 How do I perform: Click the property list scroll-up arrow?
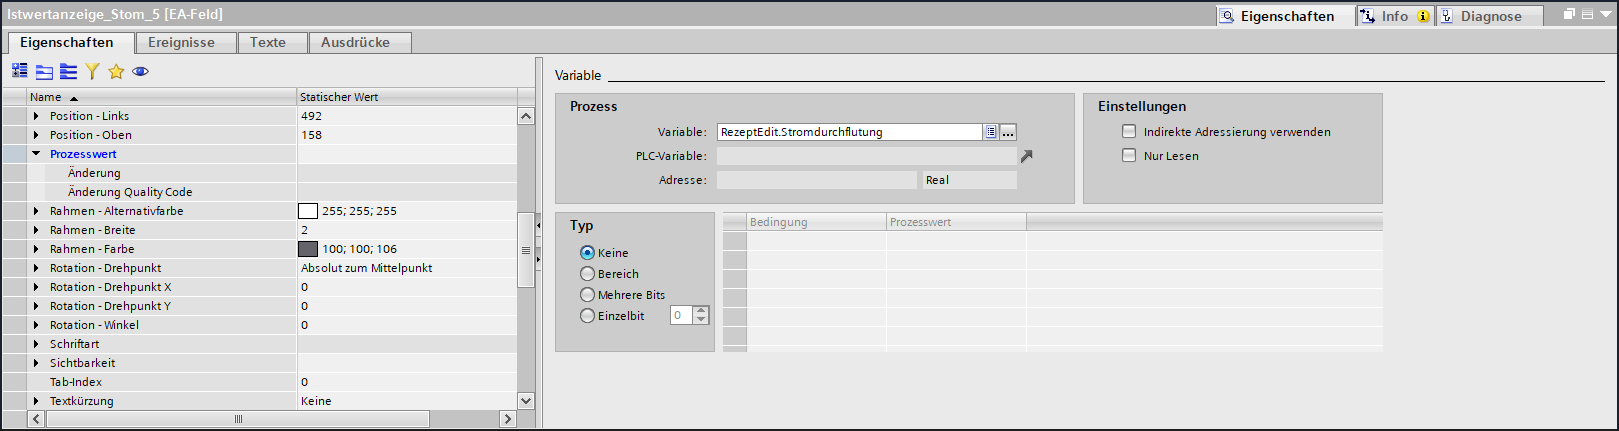526,116
